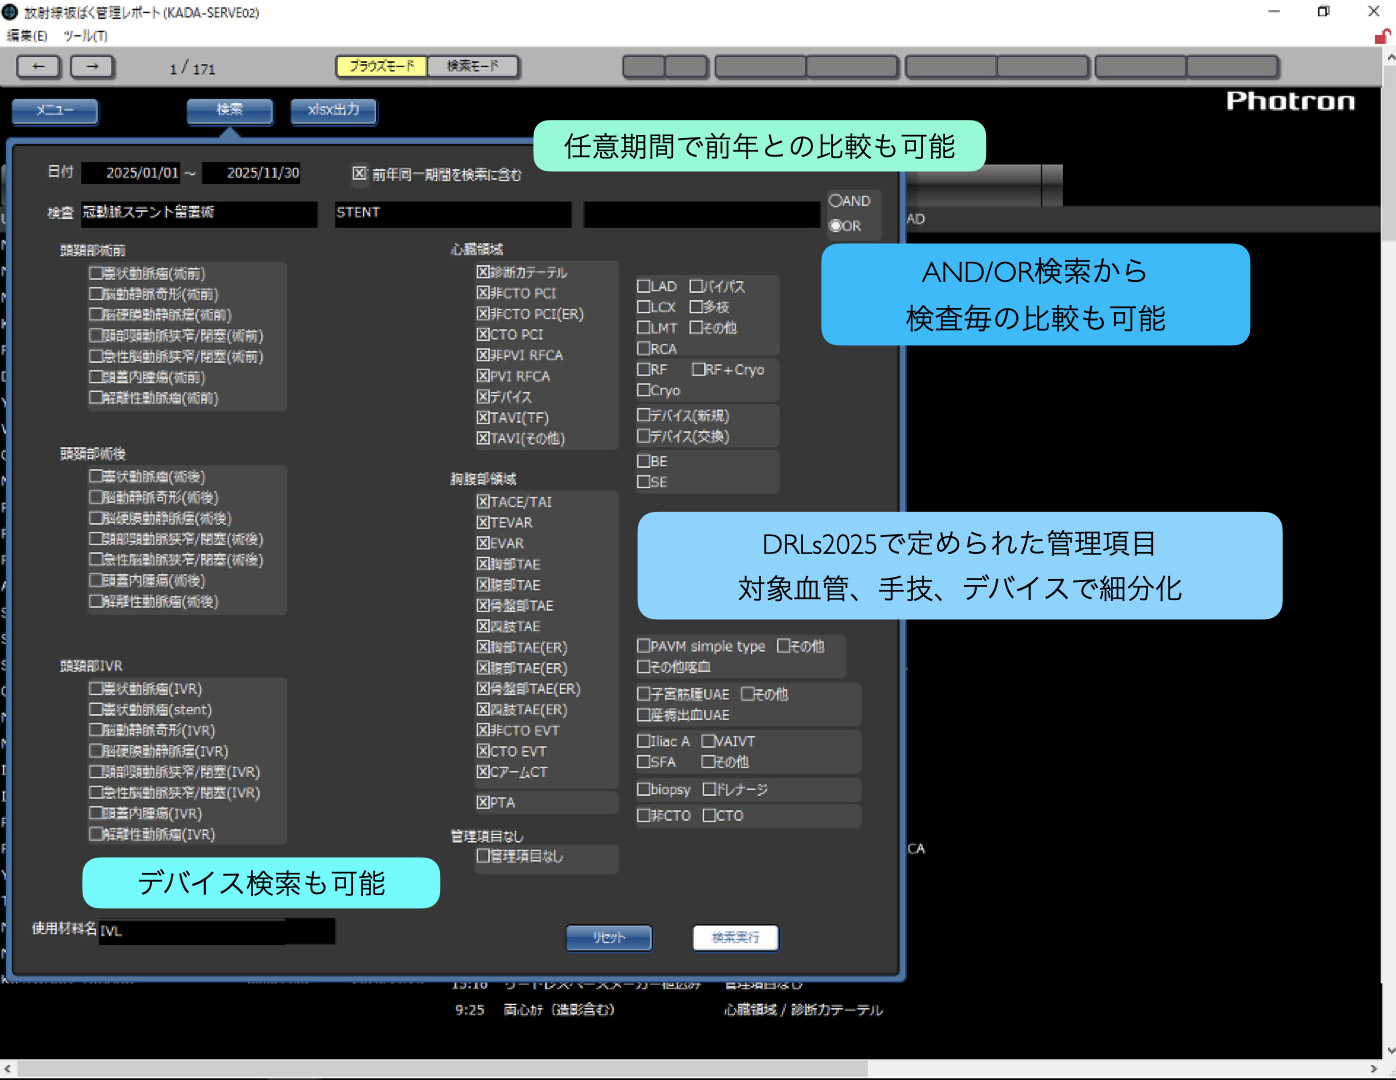Run the search with 検索実行

click(736, 937)
